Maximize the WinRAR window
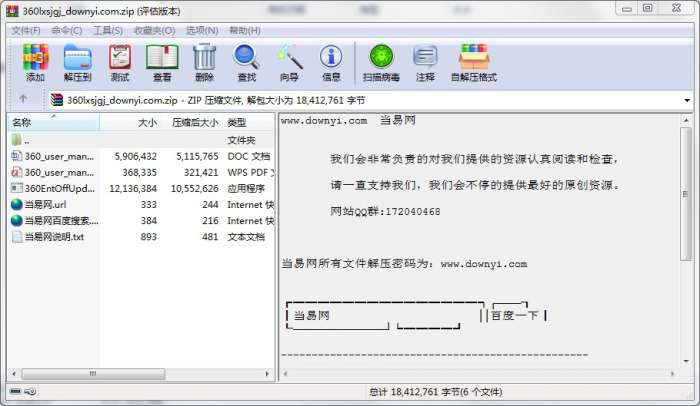 coord(647,8)
